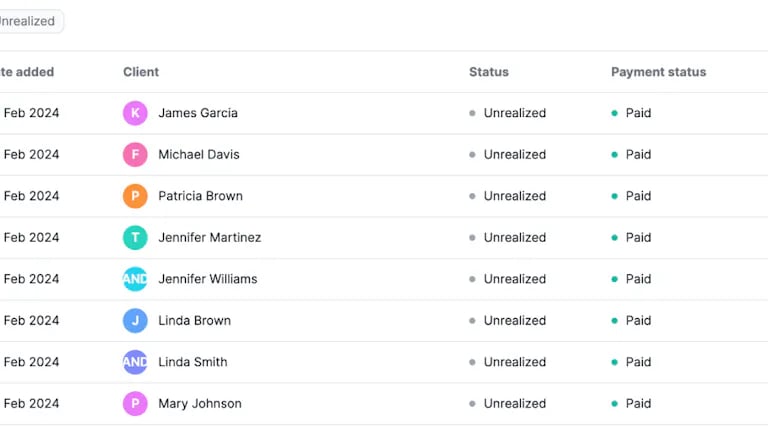Open Patricia Brown's orange P avatar
Screen dimensions: 768x427
coord(135,196)
